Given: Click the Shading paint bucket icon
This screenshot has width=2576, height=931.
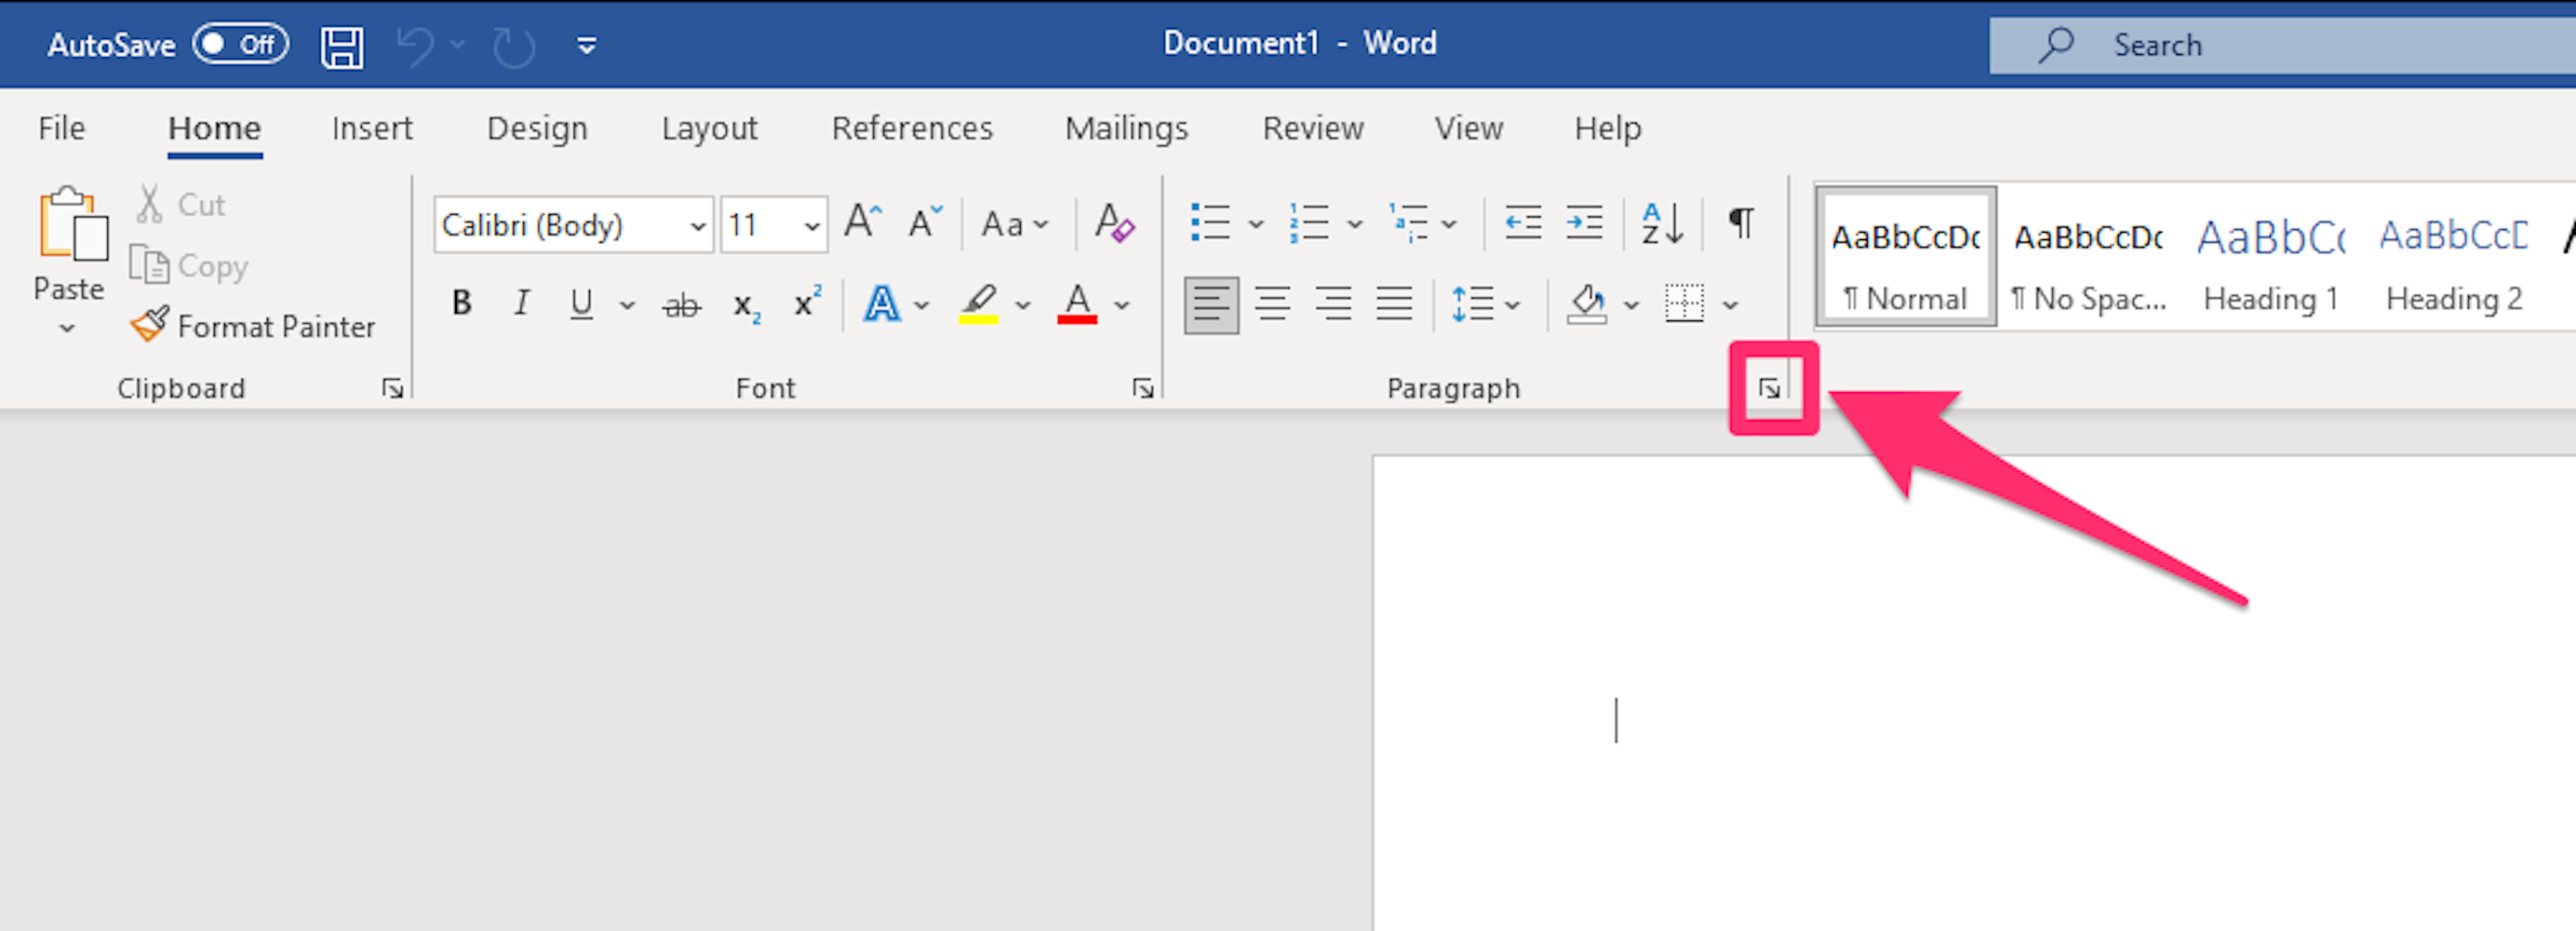Looking at the screenshot, I should coord(1587,304).
